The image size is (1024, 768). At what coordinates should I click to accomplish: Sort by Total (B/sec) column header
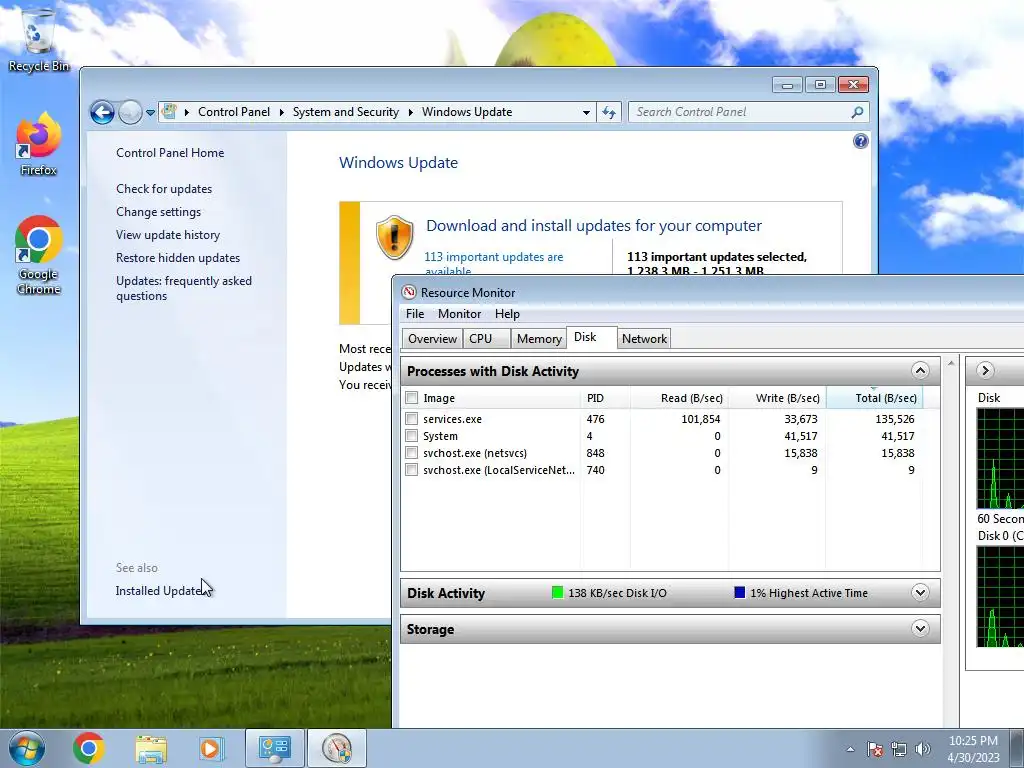point(874,398)
